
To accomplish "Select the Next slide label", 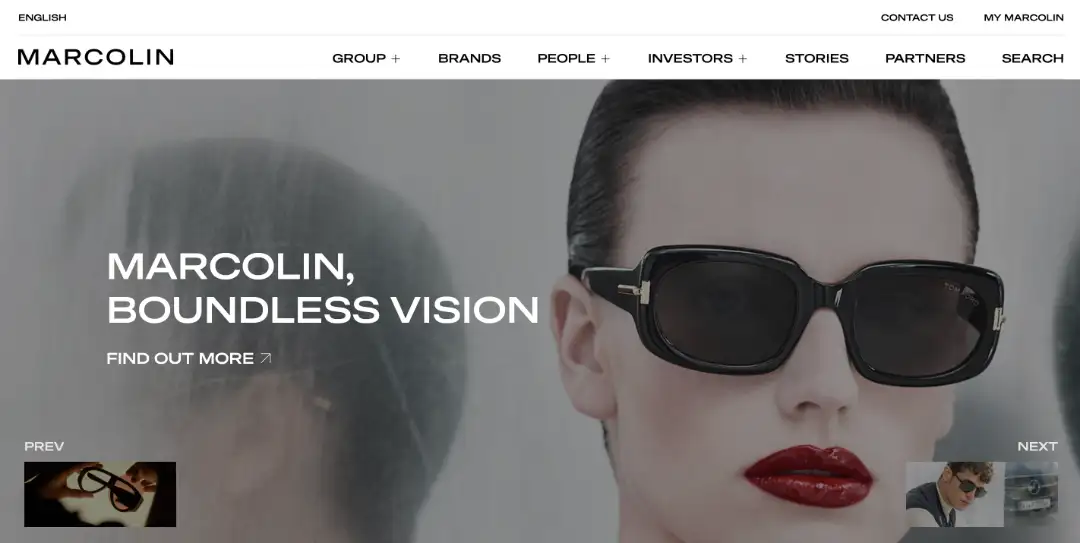I will coord(1037,447).
